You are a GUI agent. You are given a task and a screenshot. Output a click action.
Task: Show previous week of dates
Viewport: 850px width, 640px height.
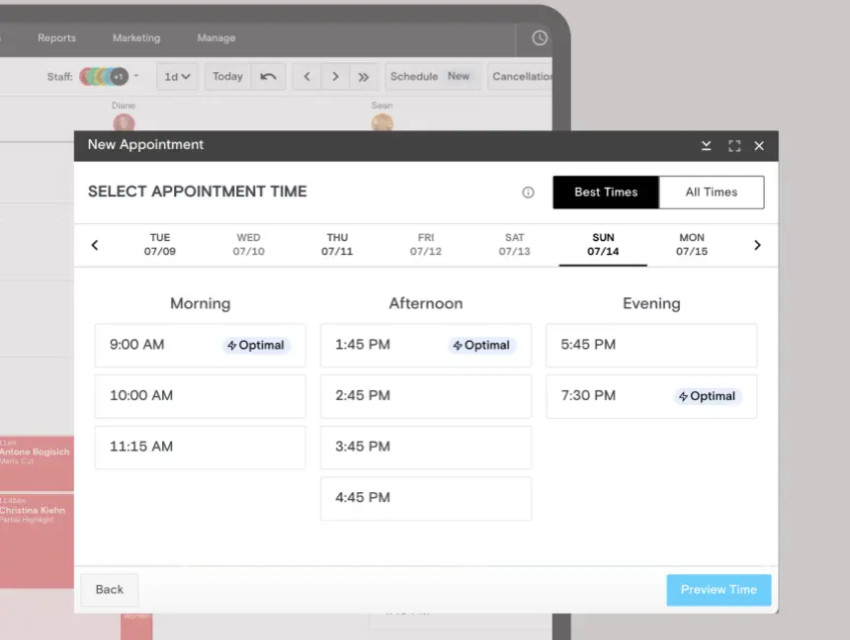click(x=95, y=245)
